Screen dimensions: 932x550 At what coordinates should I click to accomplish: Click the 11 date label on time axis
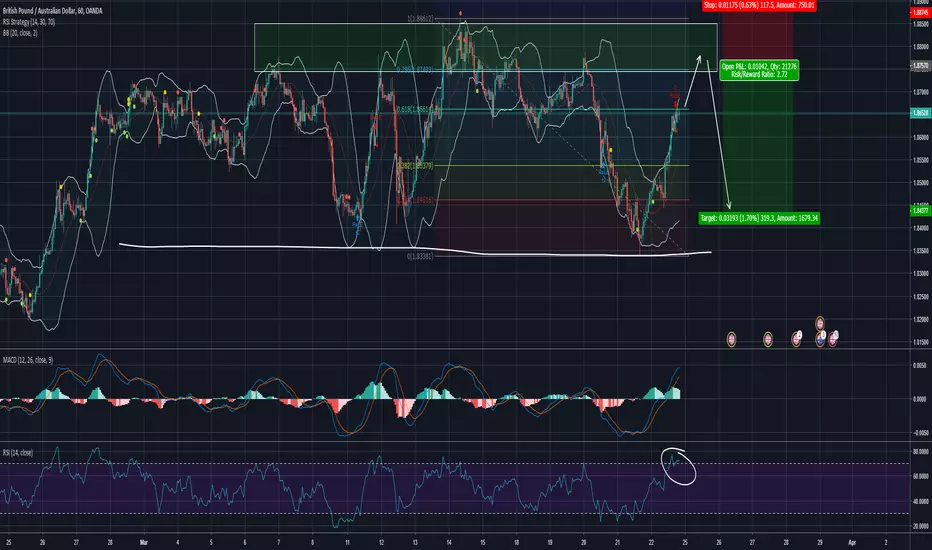point(347,542)
